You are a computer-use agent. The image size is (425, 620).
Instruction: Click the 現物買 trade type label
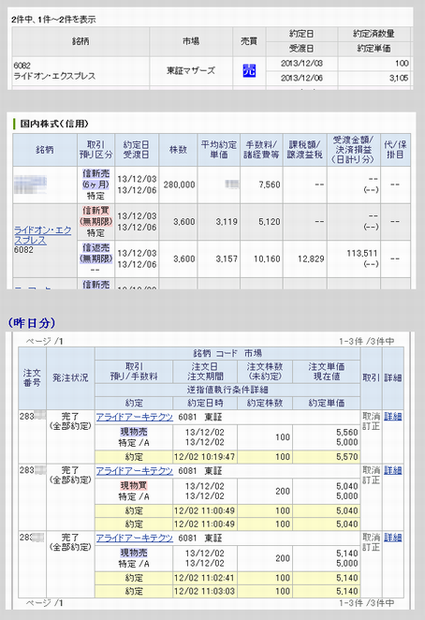tap(134, 486)
